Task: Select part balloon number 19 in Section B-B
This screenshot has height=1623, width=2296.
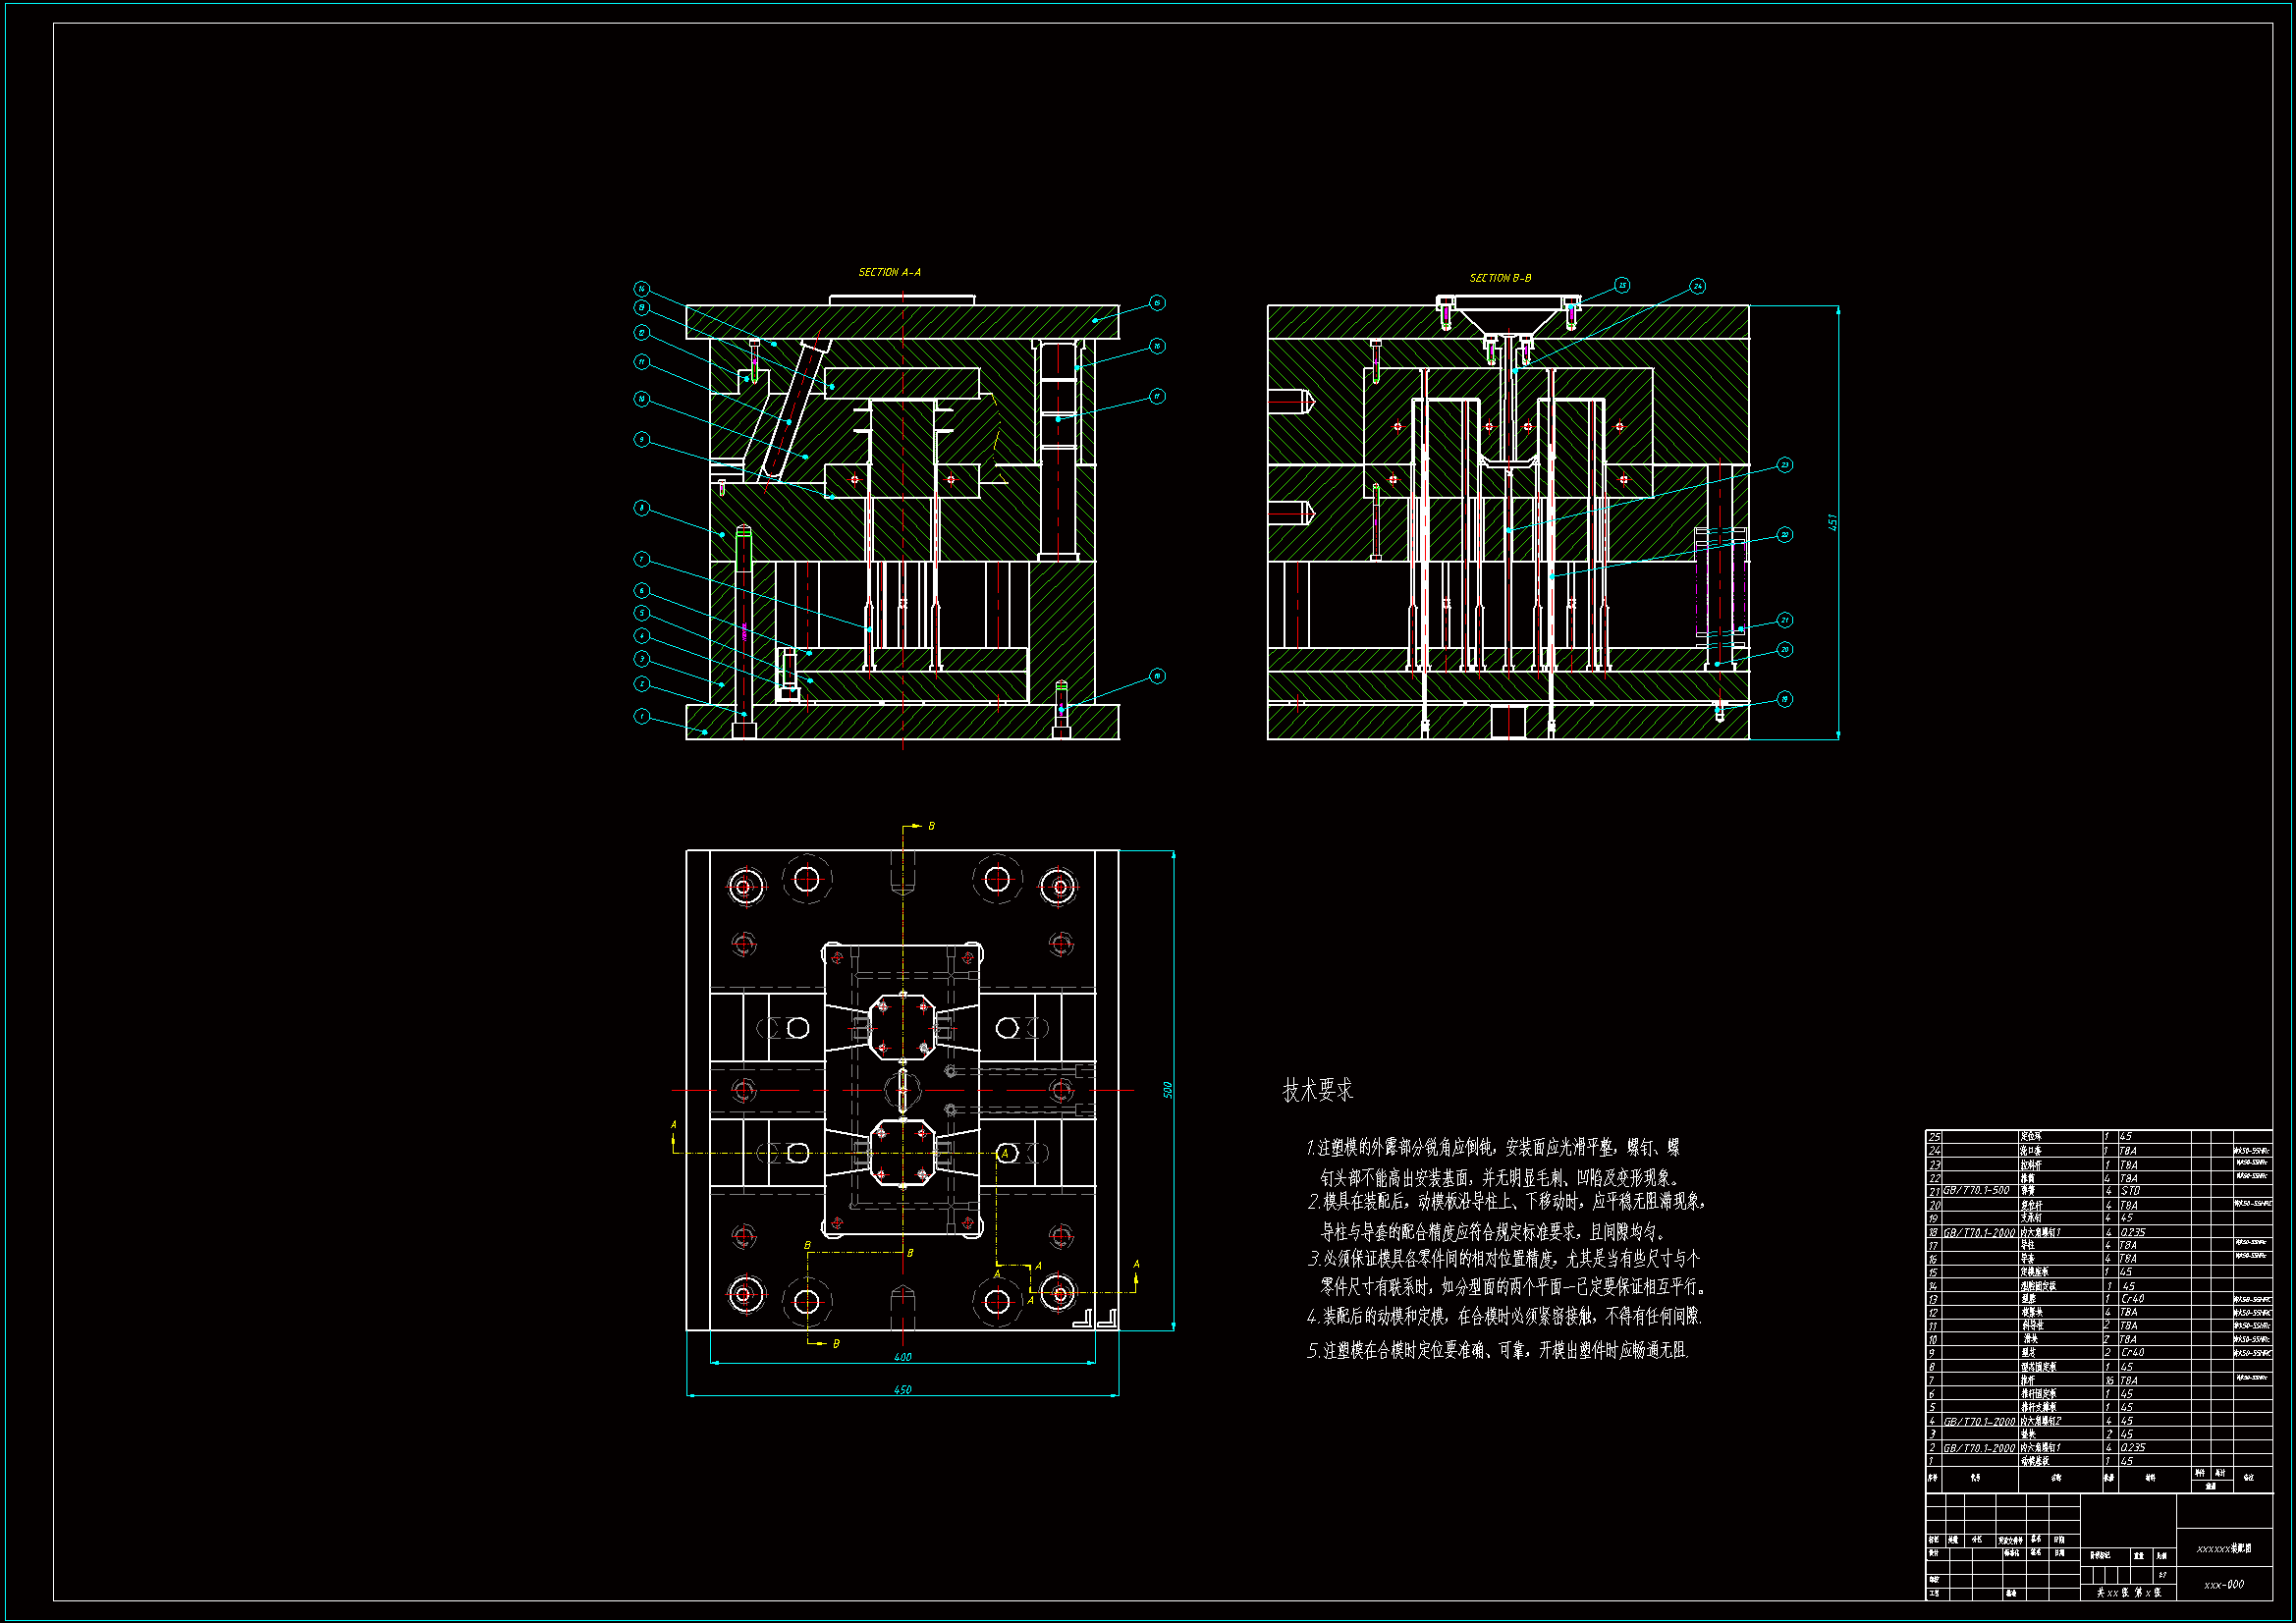Action: [x=1785, y=699]
